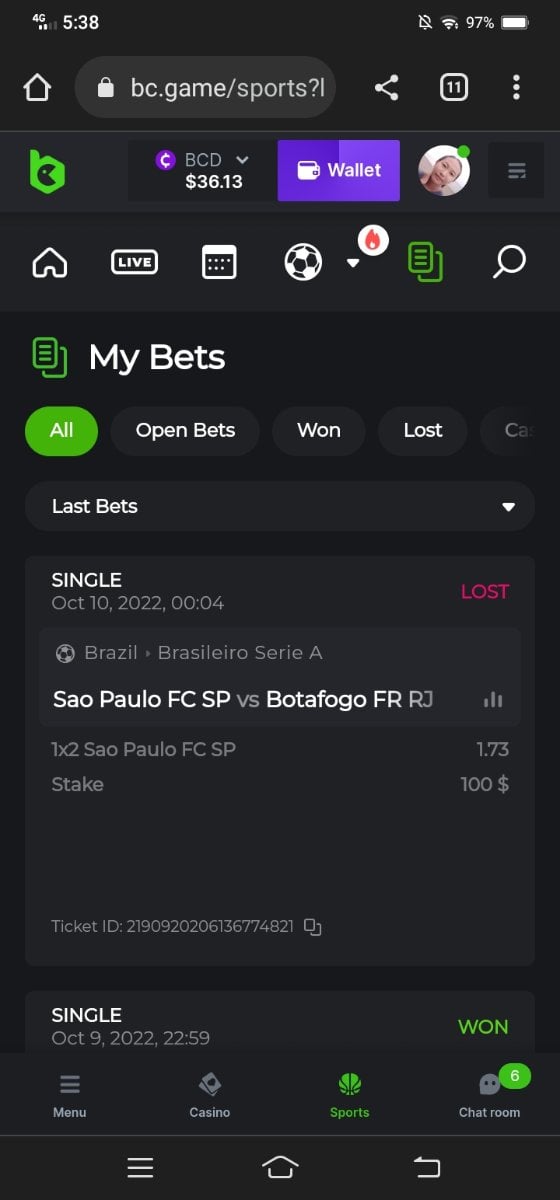Open the LIVE events icon

pyautogui.click(x=134, y=263)
